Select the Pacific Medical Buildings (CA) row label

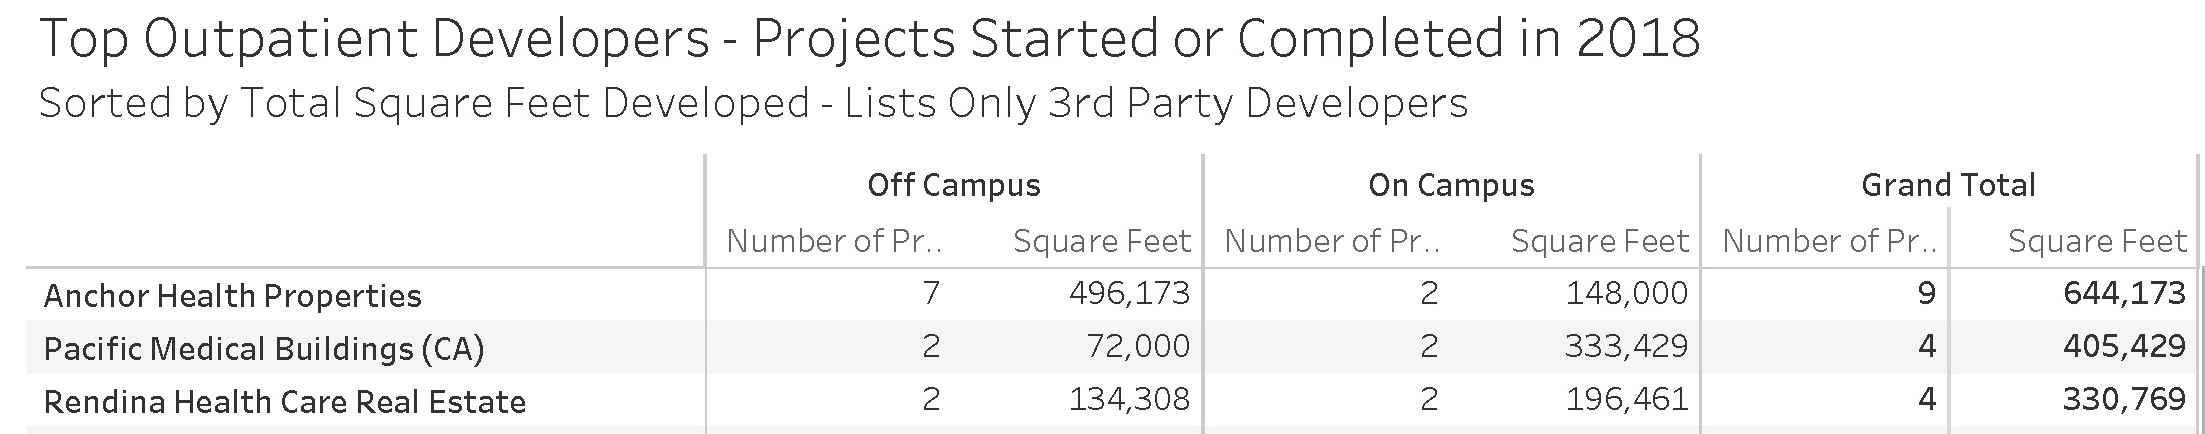(x=264, y=349)
